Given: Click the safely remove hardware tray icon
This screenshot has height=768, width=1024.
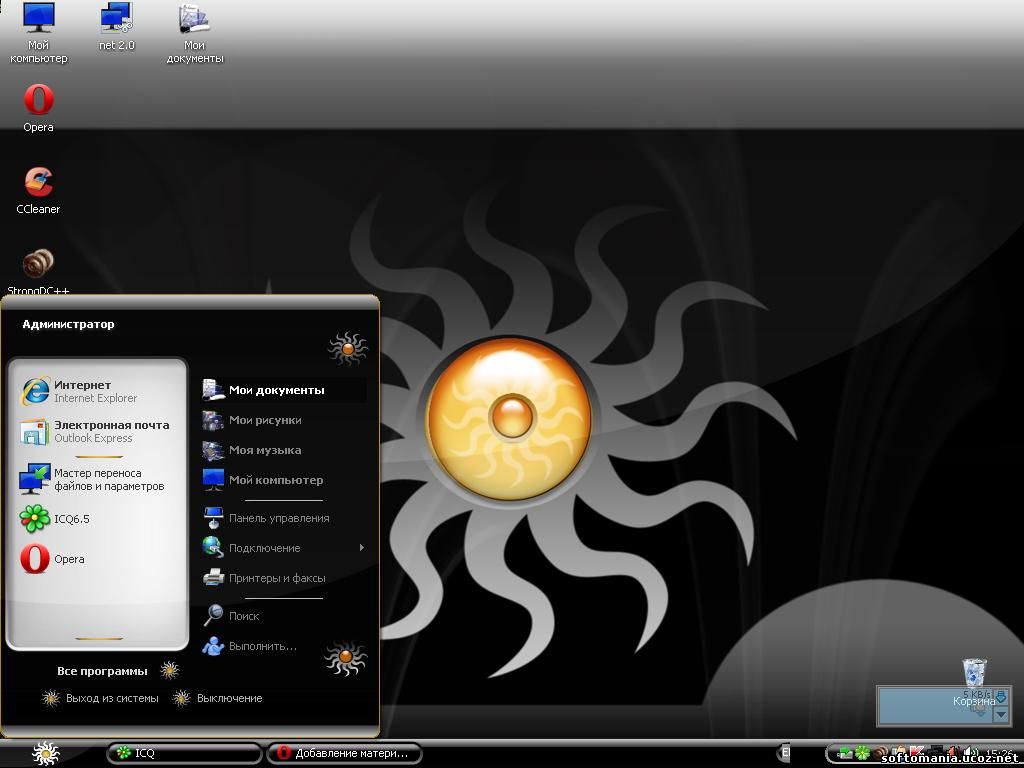Looking at the screenshot, I should point(845,753).
